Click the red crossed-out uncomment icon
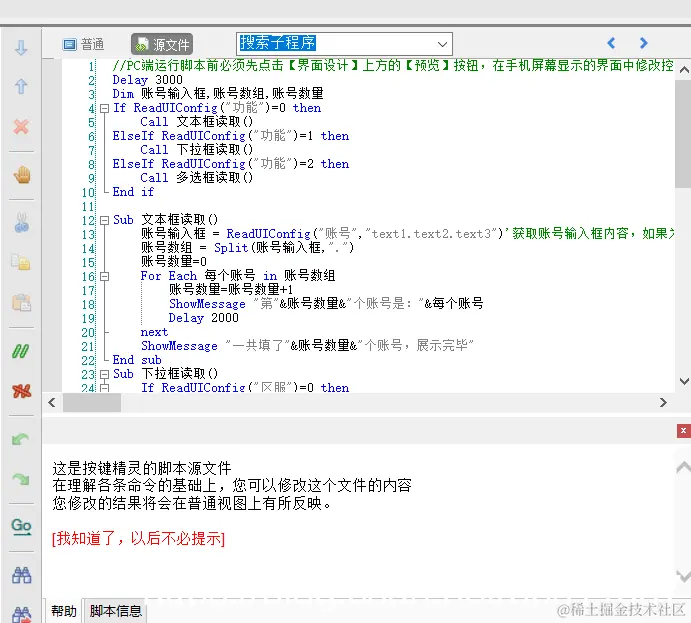The width and height of the screenshot is (691, 623). [x=22, y=391]
